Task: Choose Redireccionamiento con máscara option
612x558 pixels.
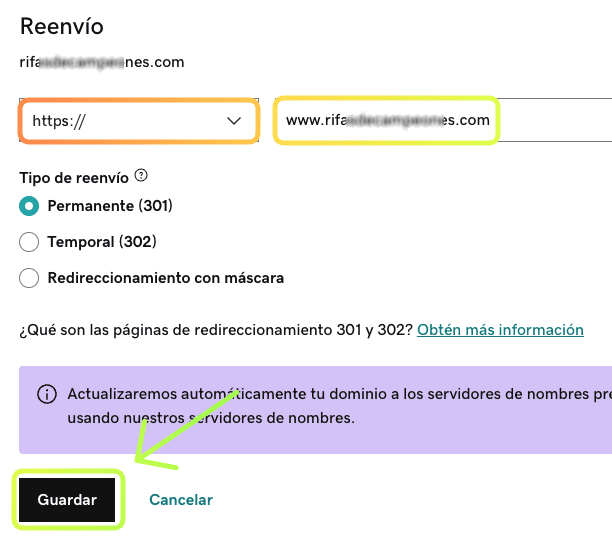Action: pyautogui.click(x=29, y=278)
